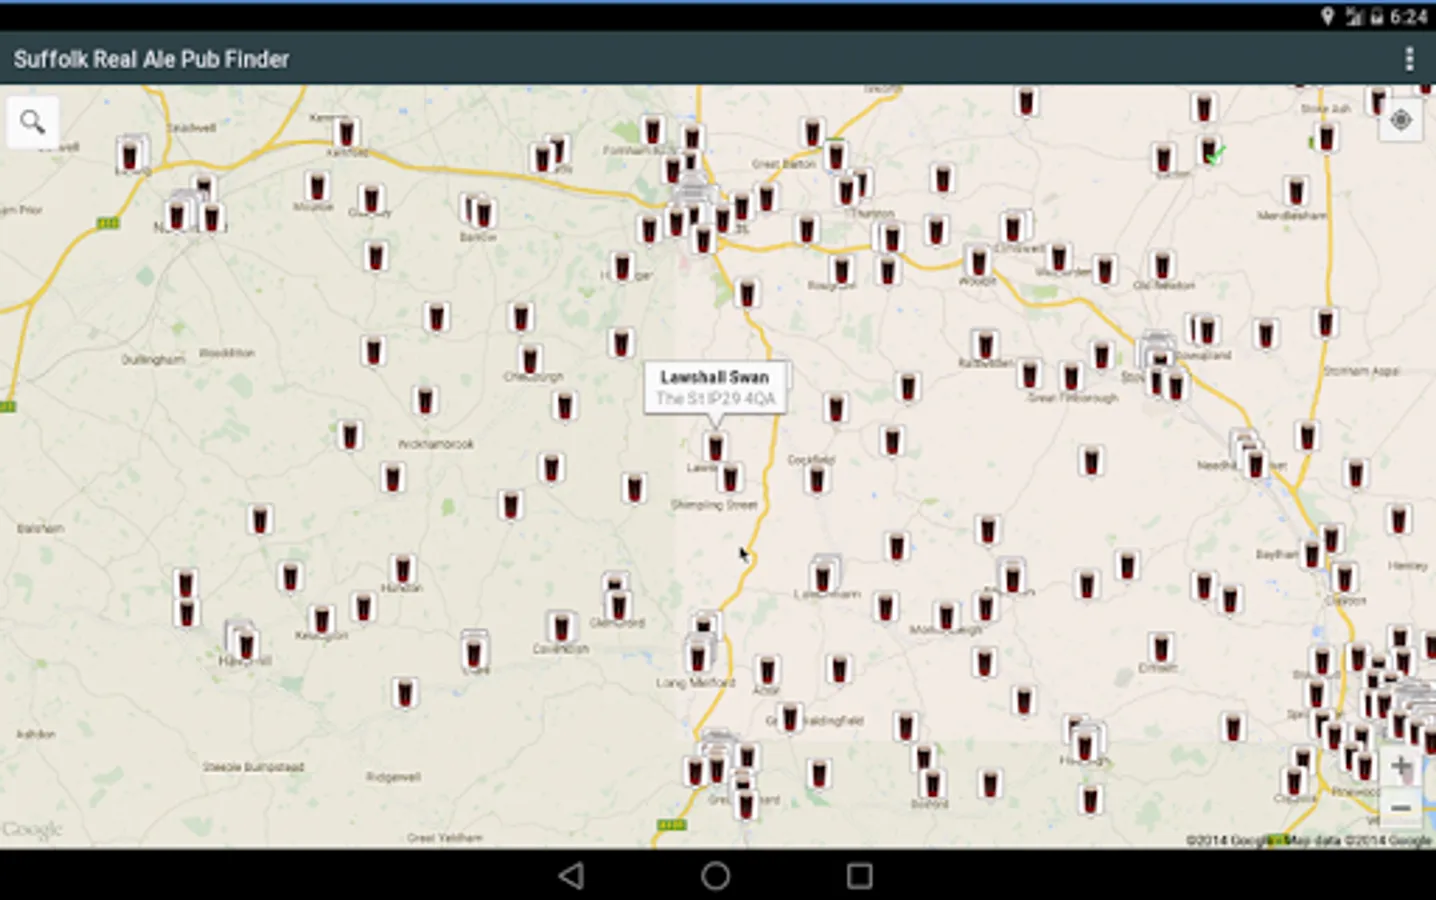Zoom out with the minus button
Screen dimensions: 1436x900
point(1401,807)
